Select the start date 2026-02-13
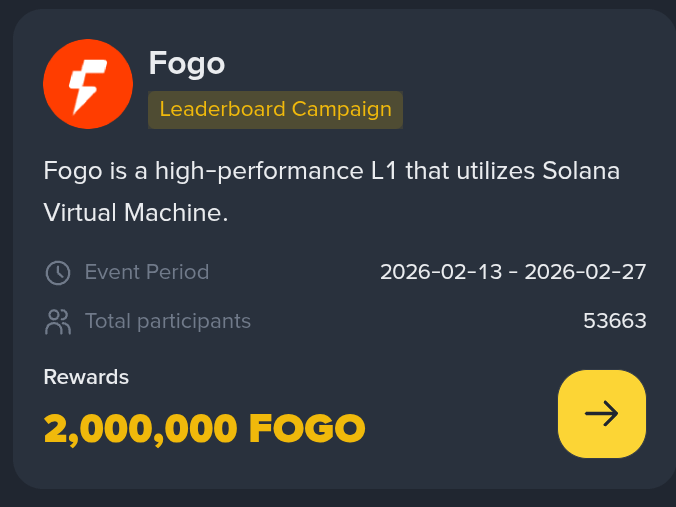The width and height of the screenshot is (676, 507). pos(441,272)
